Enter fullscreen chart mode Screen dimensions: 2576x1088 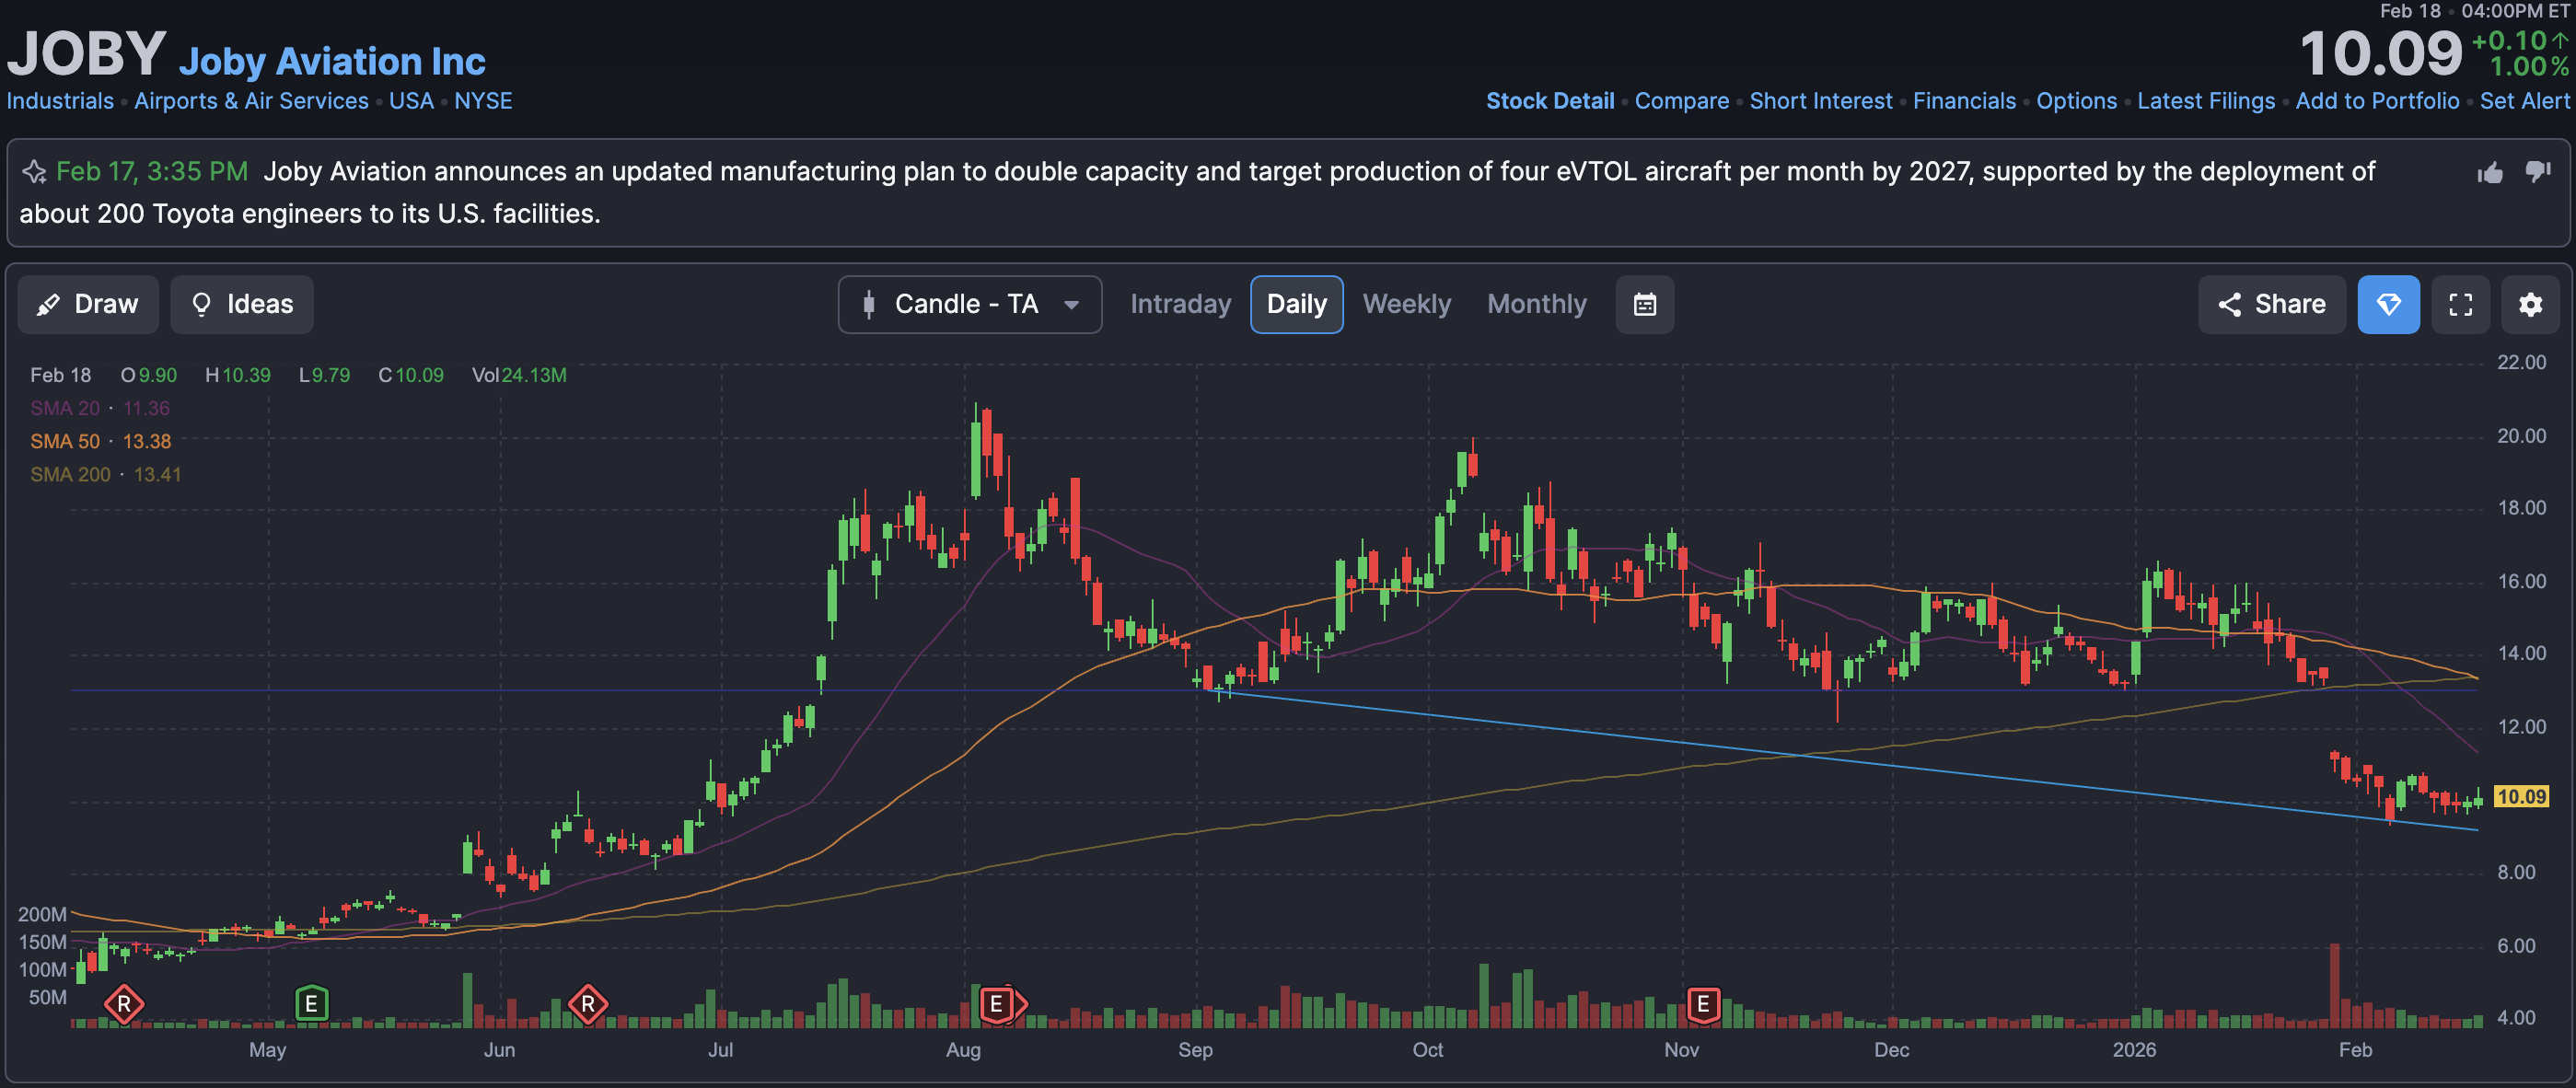click(x=2460, y=304)
